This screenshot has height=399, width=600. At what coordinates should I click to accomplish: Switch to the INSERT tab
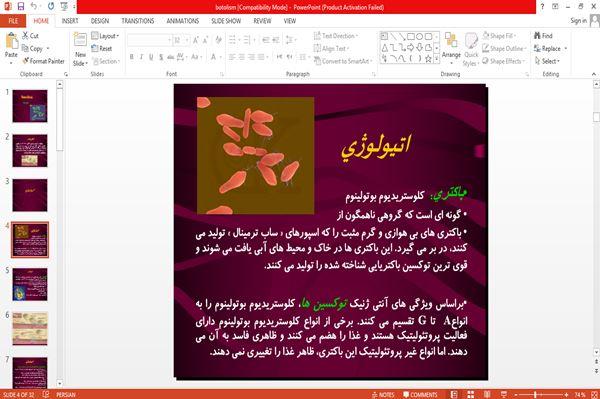70,21
